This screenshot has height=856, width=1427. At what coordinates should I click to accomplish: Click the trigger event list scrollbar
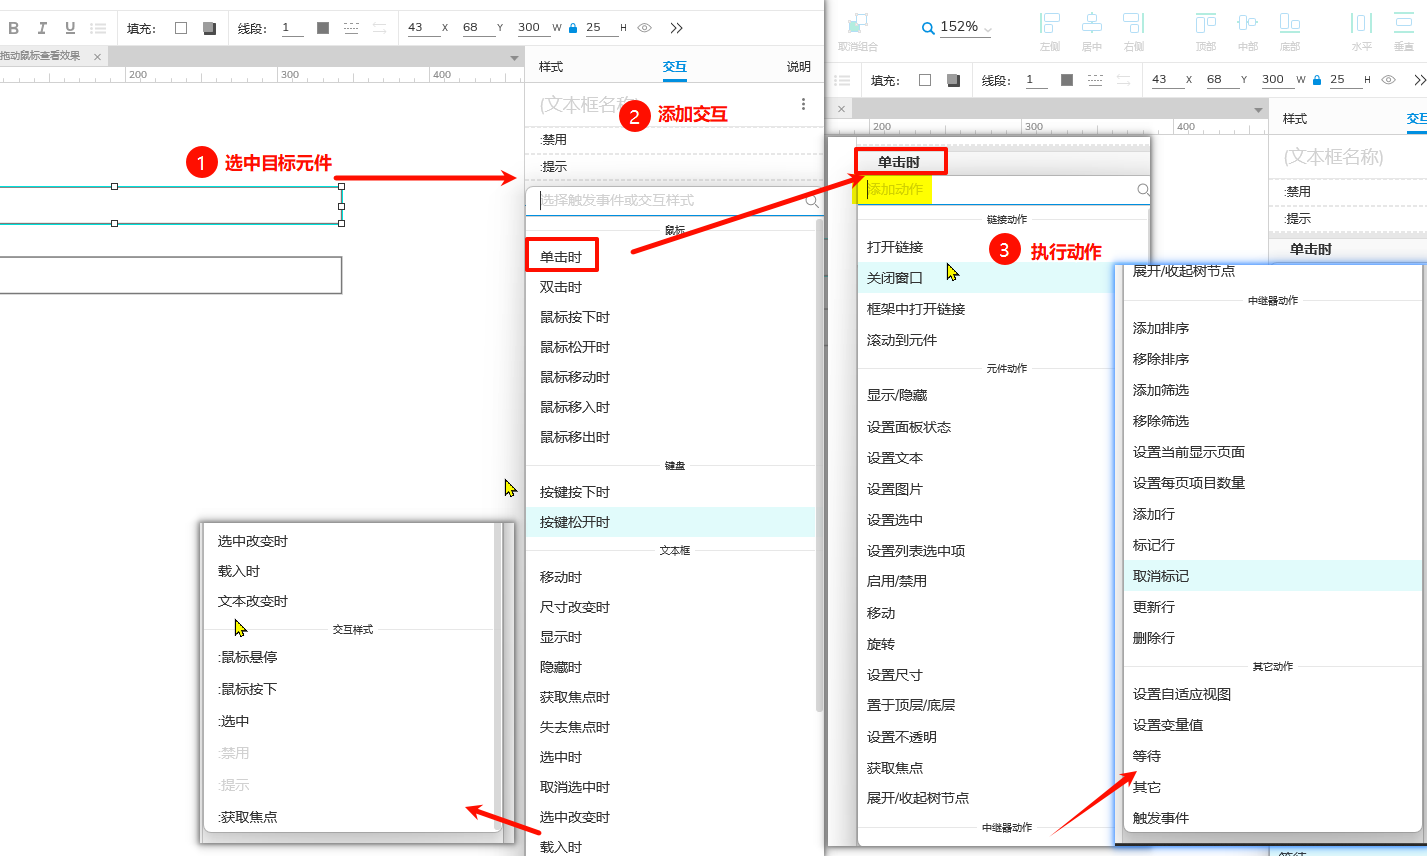coord(820,465)
